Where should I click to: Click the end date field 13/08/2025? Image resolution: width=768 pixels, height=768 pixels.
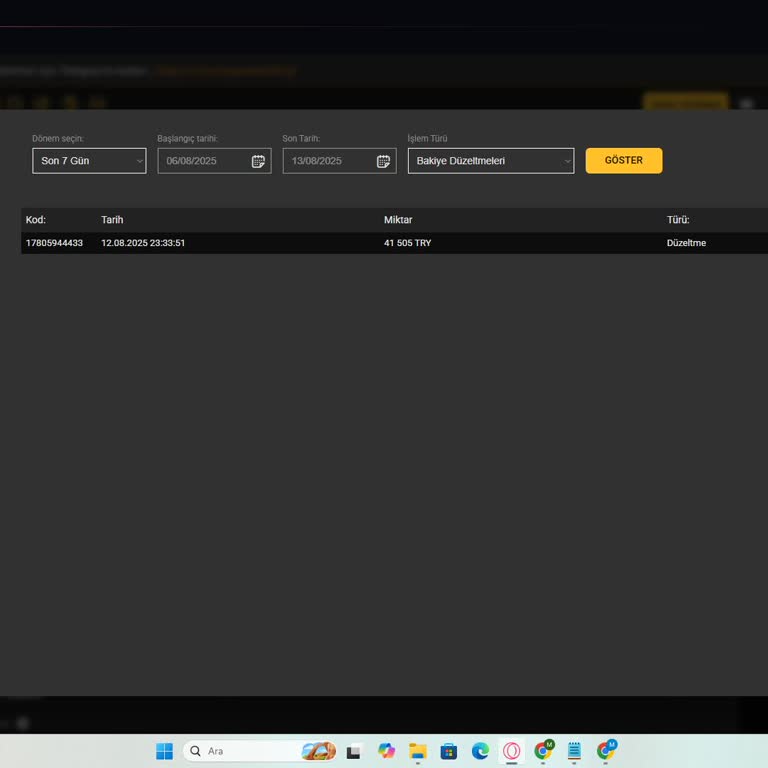339,161
